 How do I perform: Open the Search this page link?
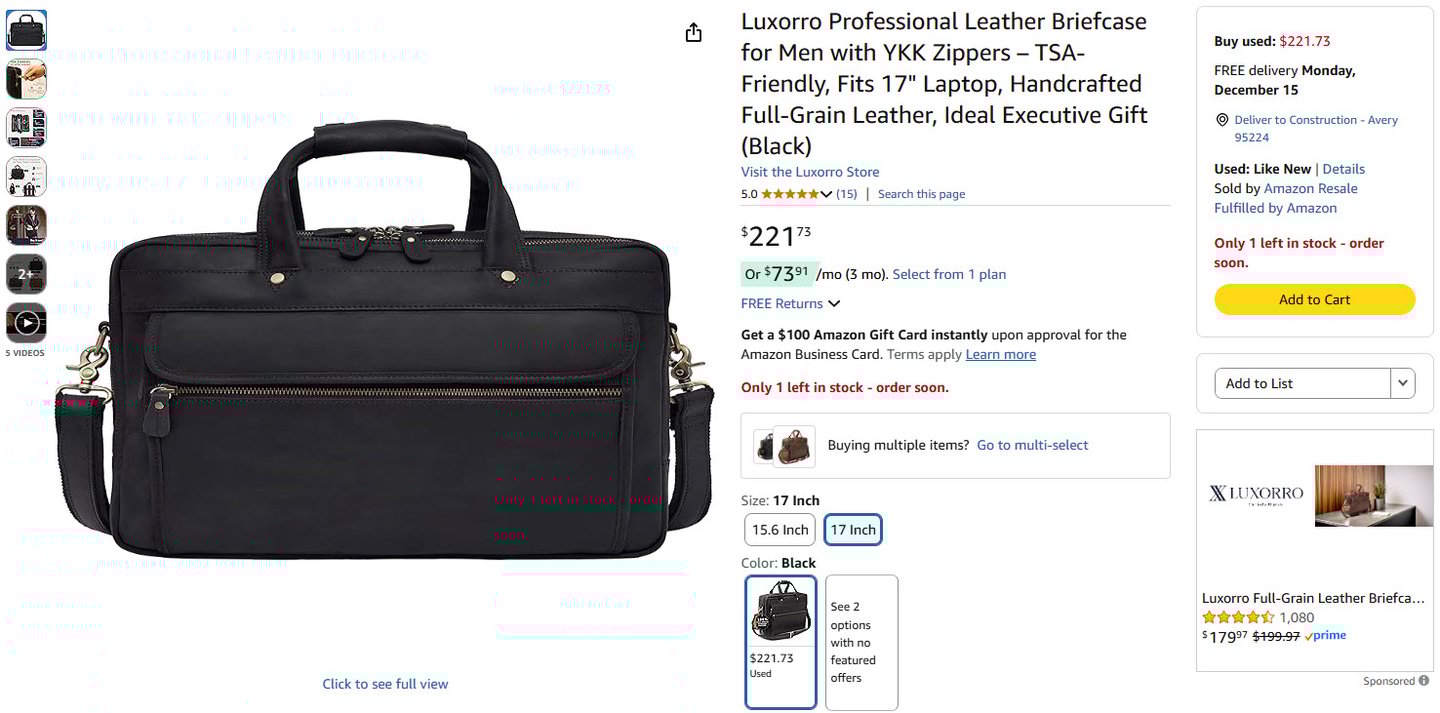[921, 194]
